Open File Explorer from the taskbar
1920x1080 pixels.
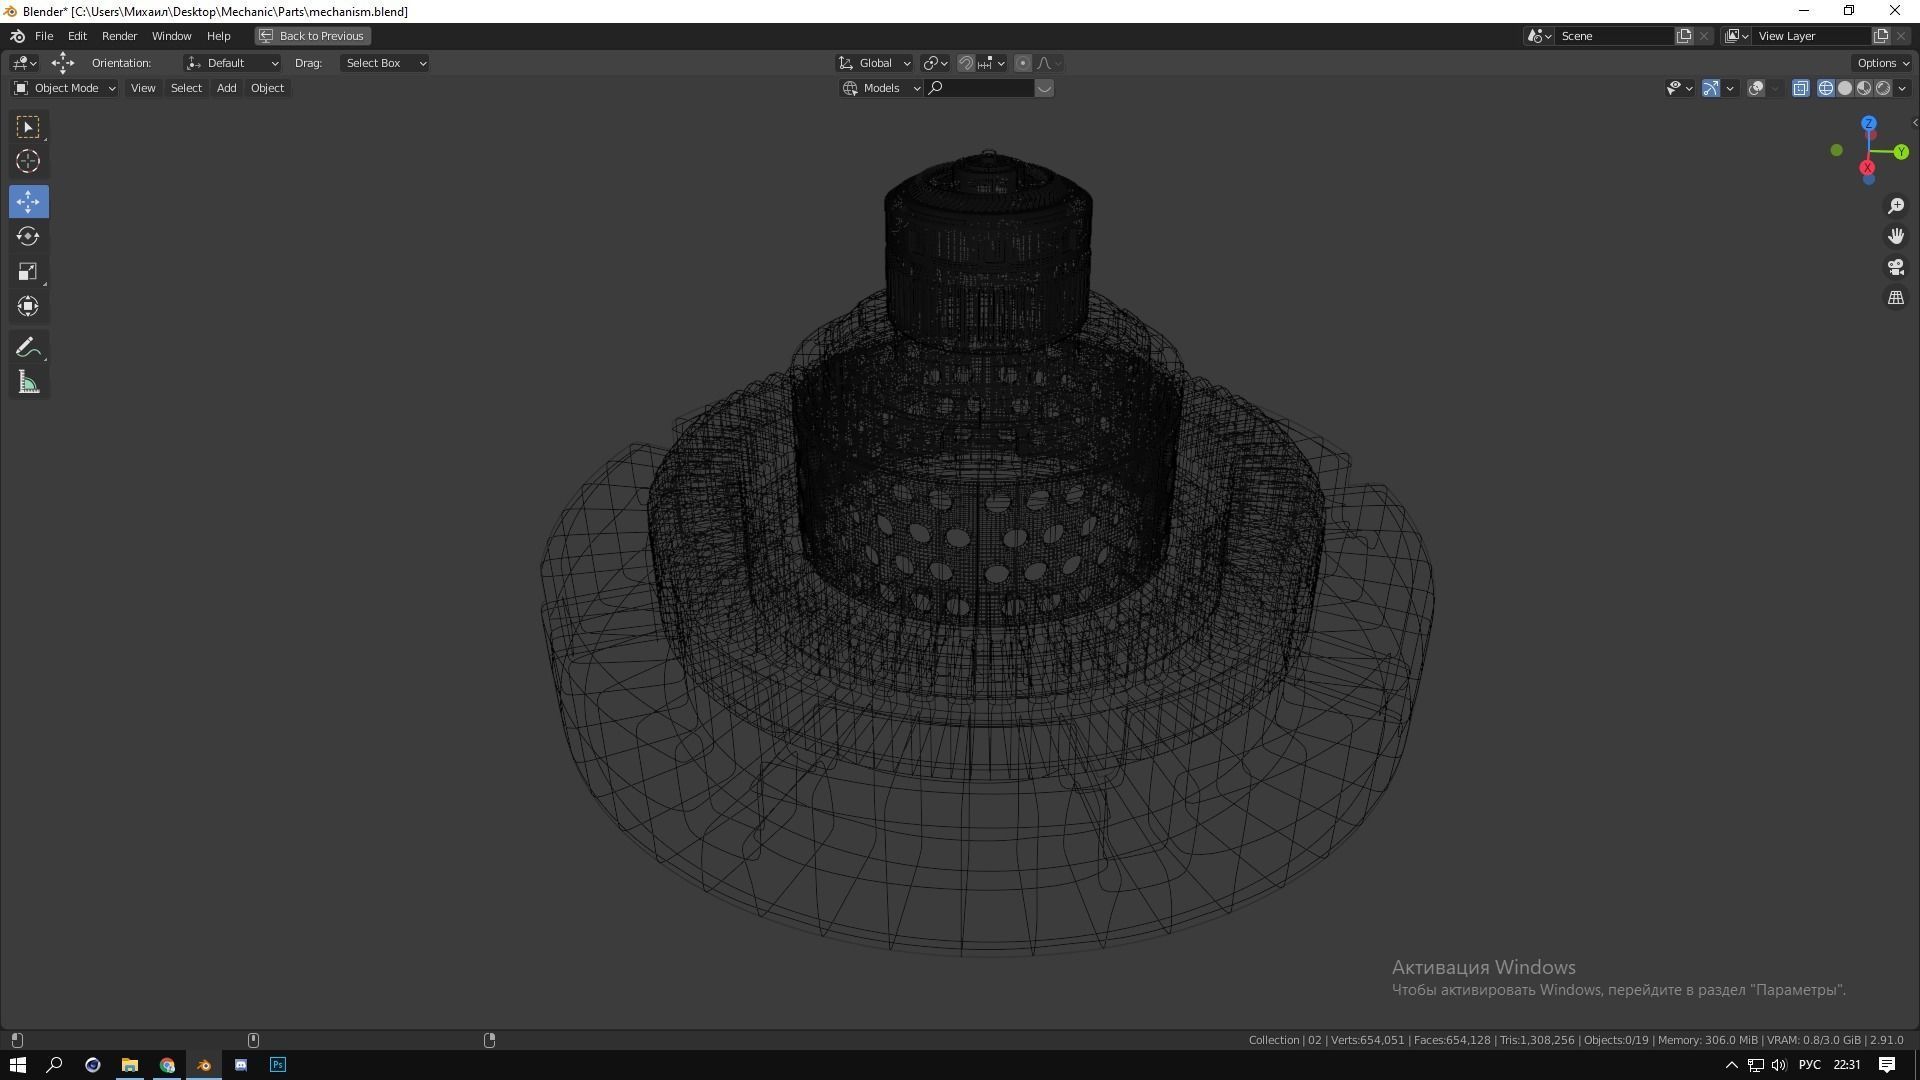coord(130,1065)
